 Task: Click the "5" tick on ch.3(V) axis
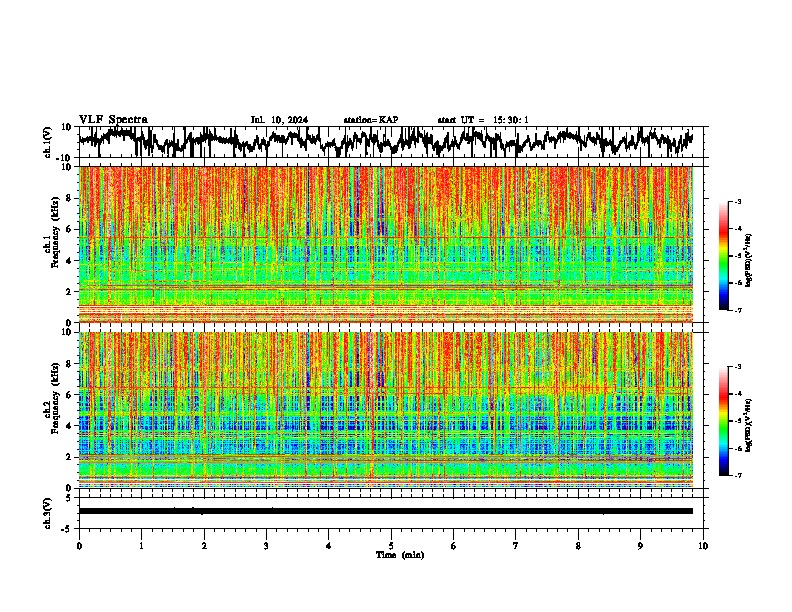[69, 498]
